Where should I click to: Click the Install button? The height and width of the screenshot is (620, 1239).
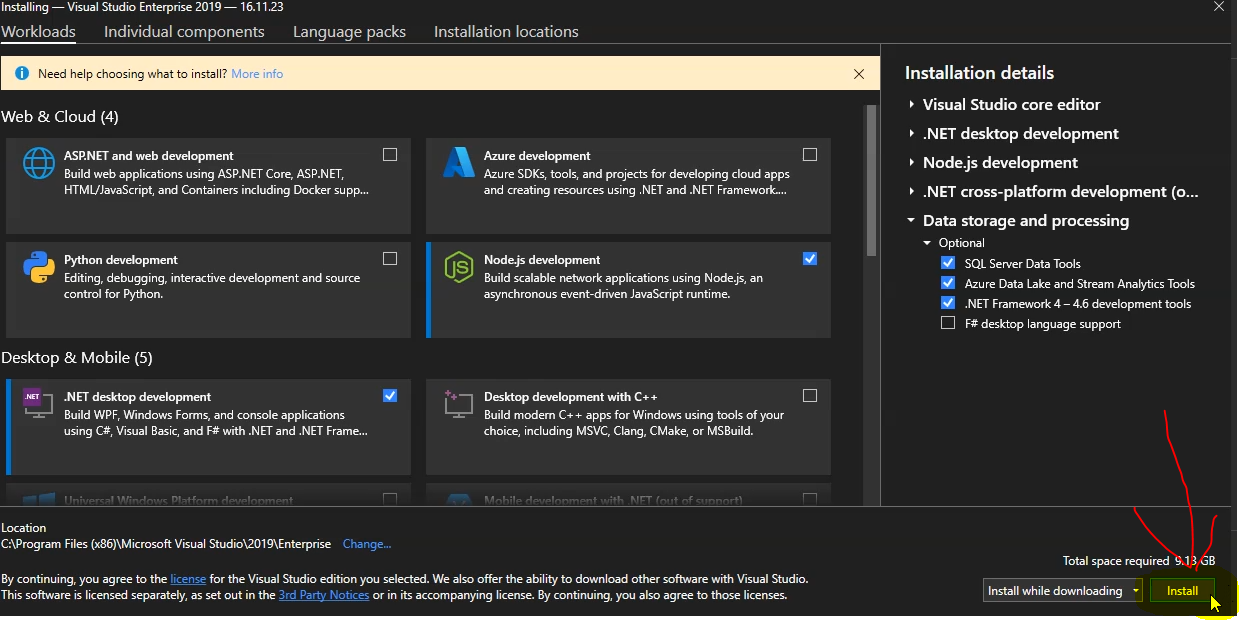coord(1182,590)
